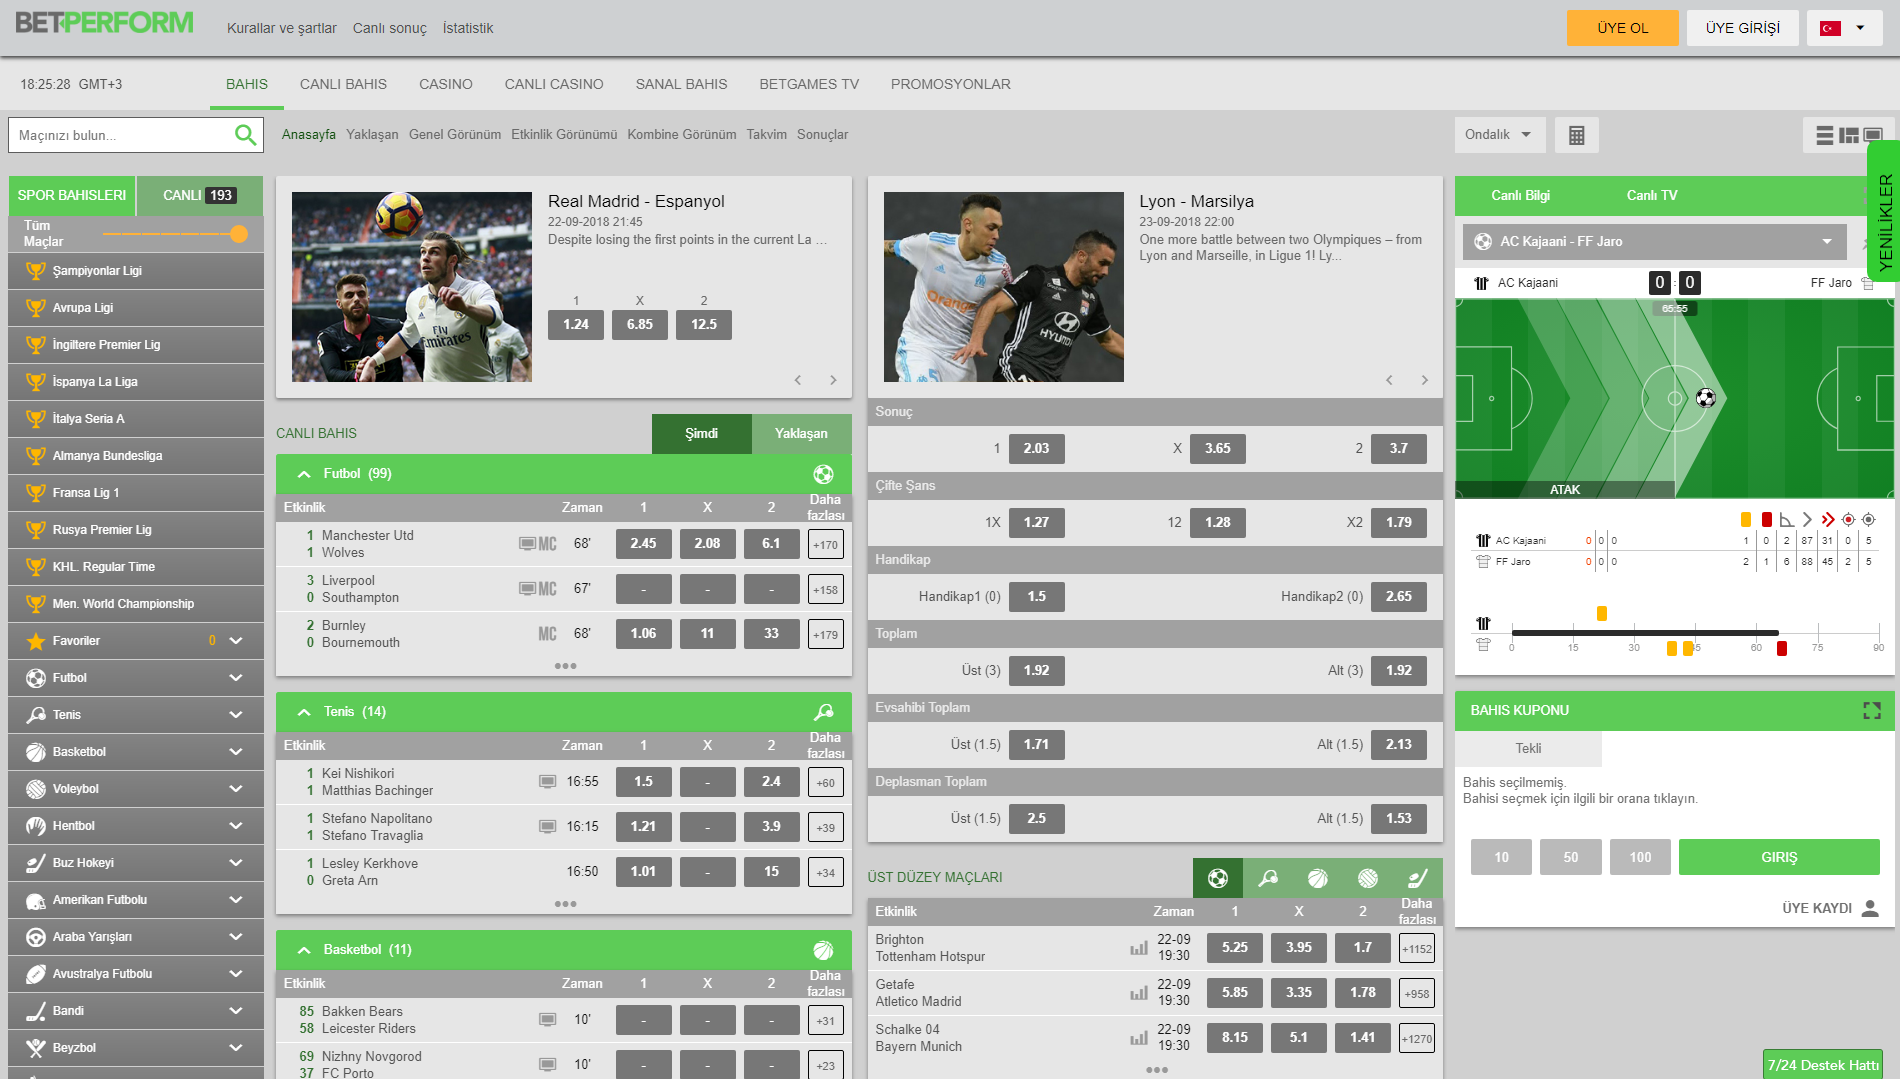
Task: Switch to the CANLI sidebar mode
Action: pyautogui.click(x=199, y=195)
